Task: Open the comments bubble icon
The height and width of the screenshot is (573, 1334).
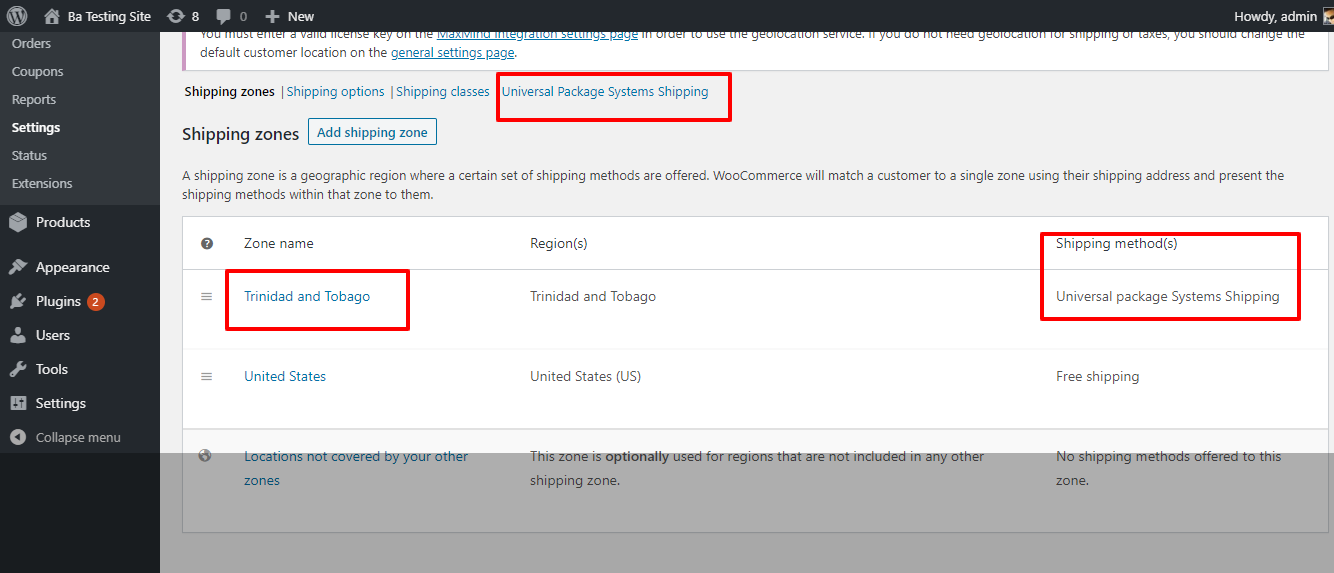Action: tap(224, 16)
